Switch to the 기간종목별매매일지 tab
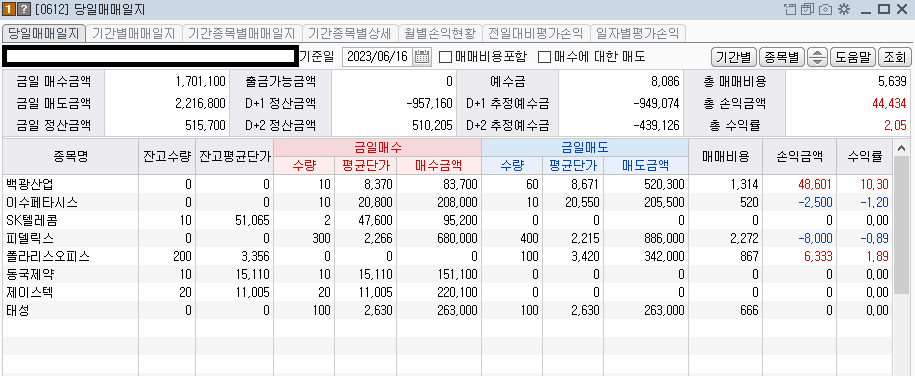The image size is (915, 376). [242, 33]
